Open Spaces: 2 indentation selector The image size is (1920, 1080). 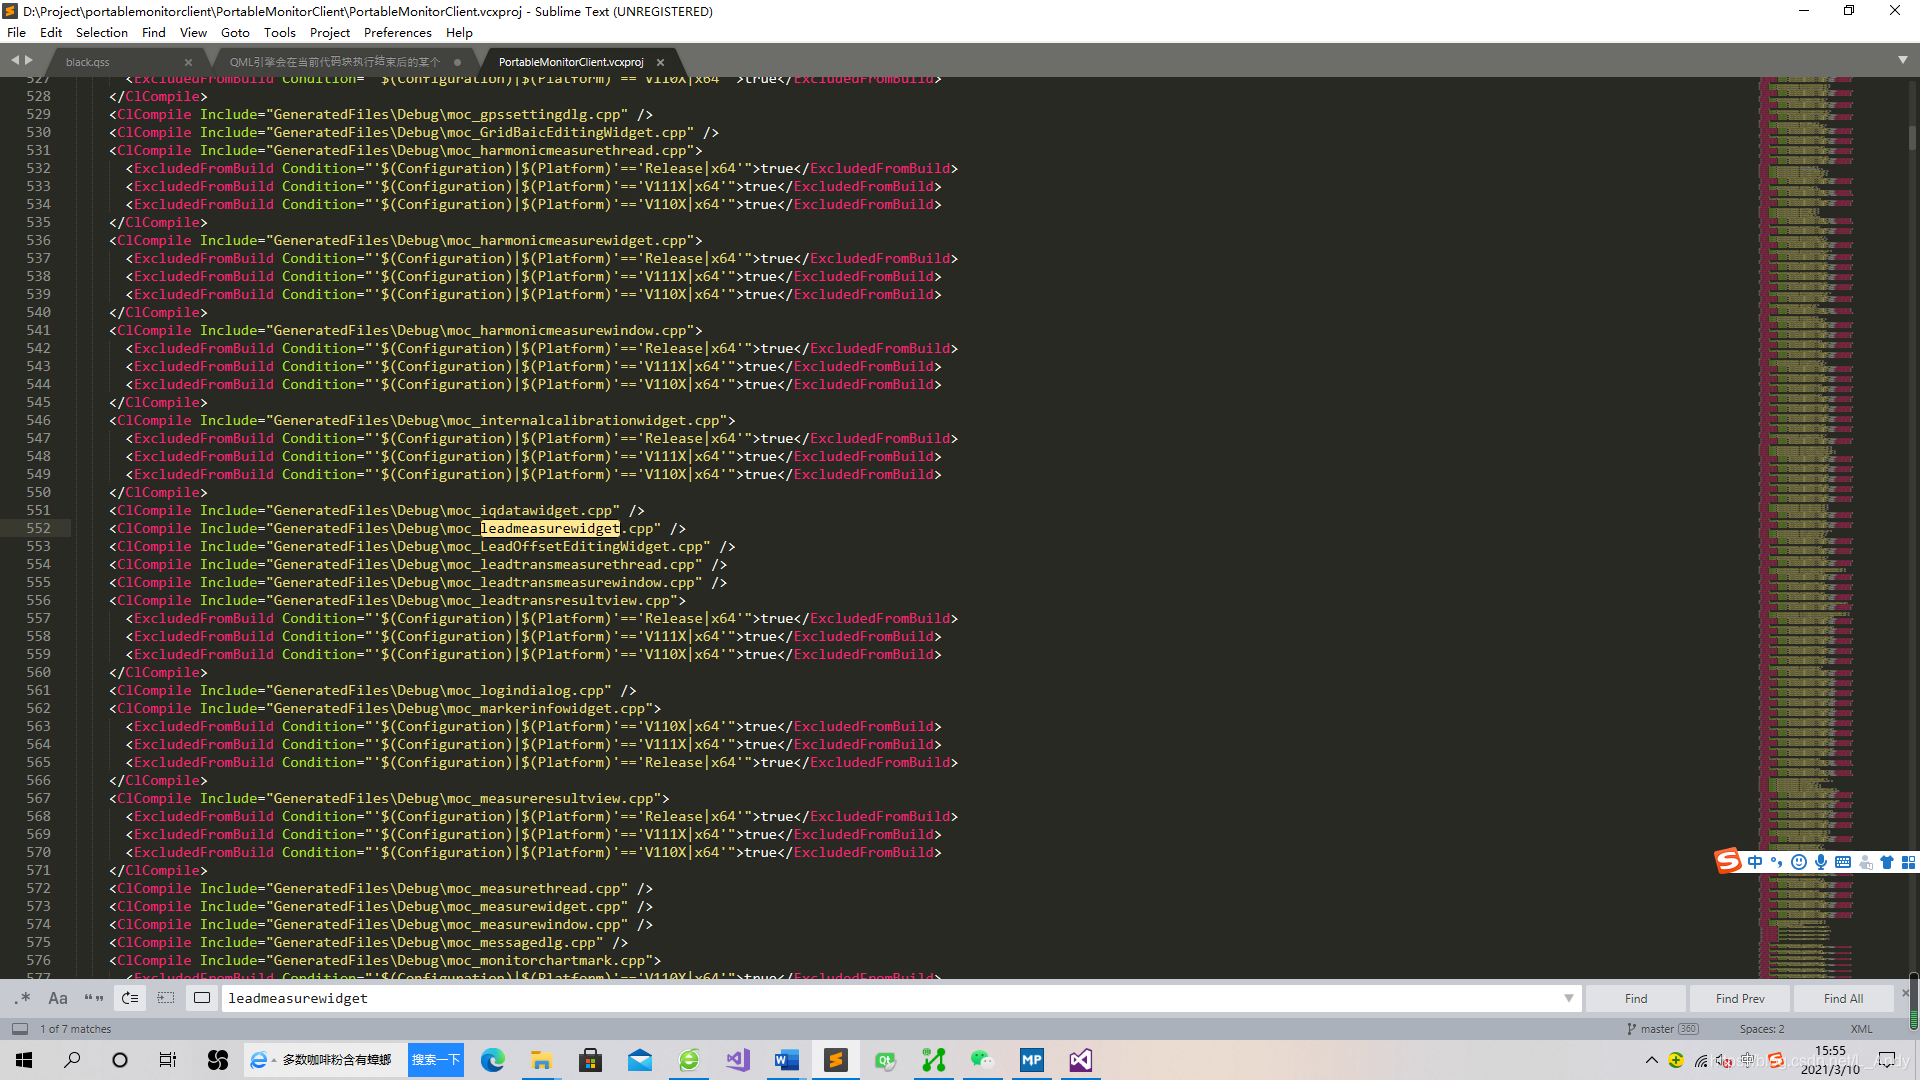(x=1761, y=1029)
